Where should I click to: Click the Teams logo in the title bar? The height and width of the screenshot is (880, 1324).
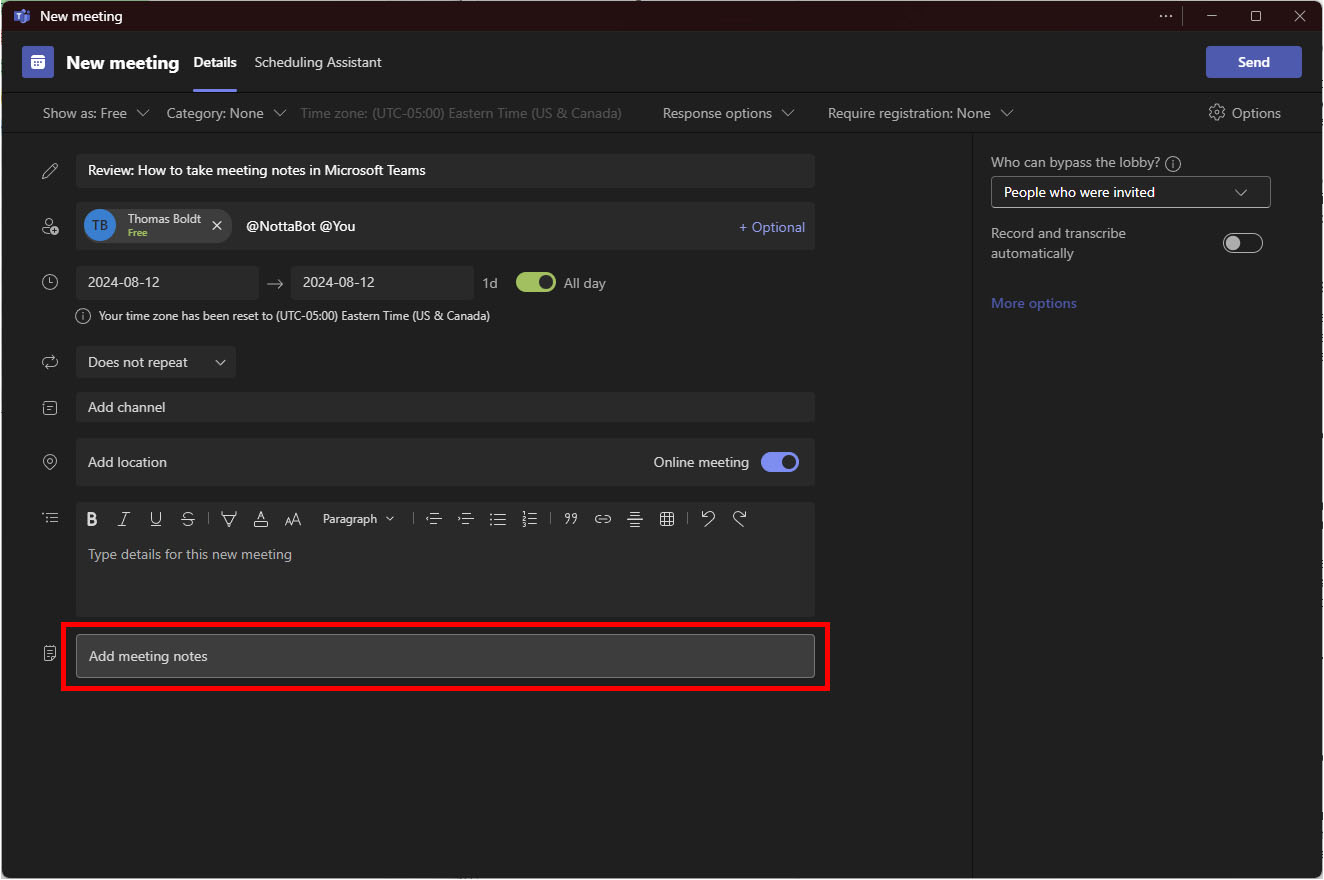pos(22,16)
